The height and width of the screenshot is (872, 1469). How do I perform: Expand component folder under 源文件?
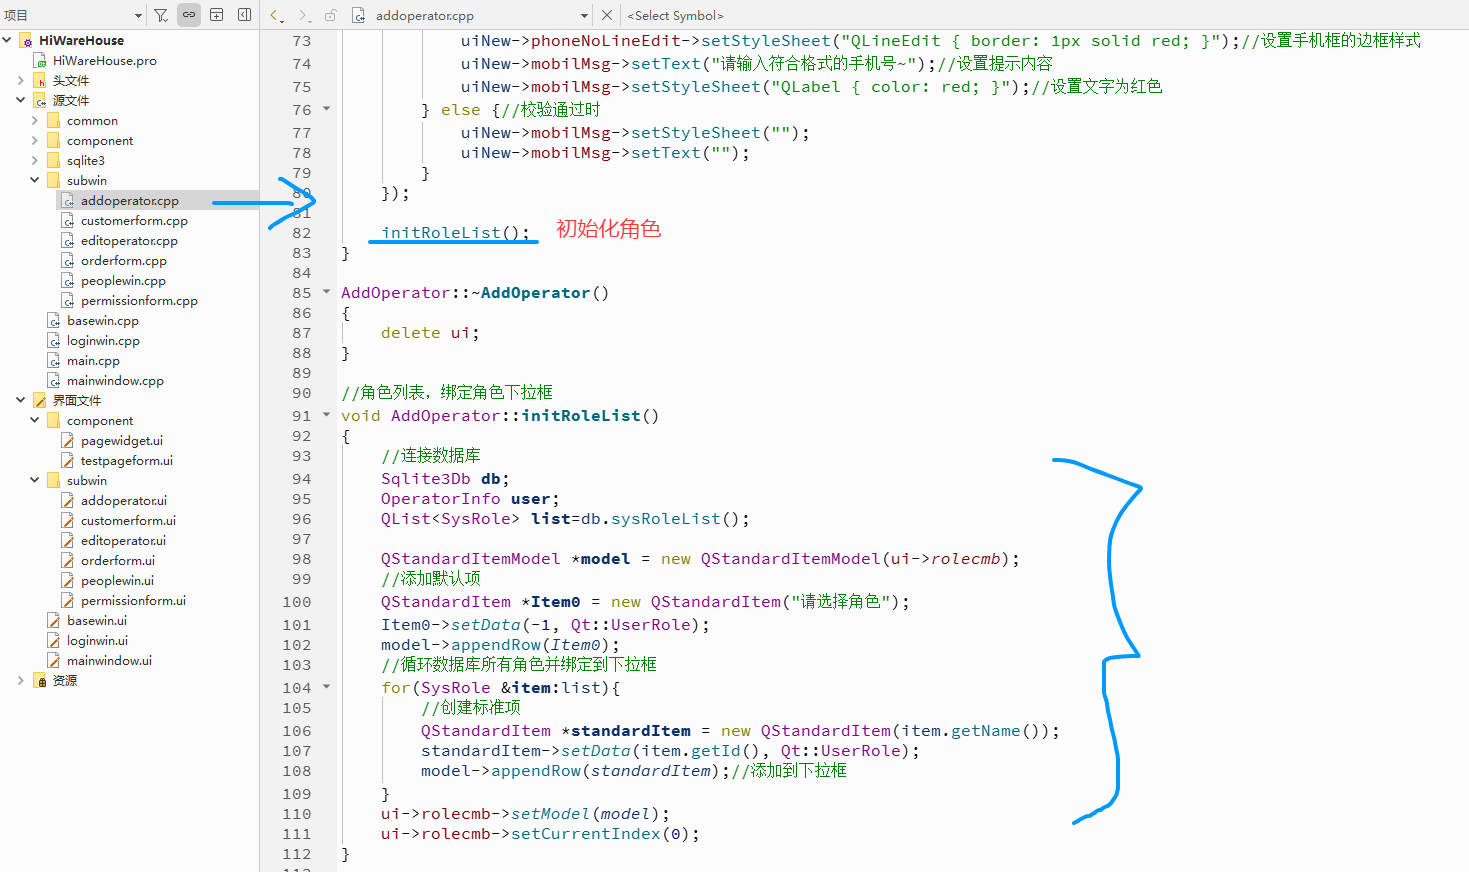pos(35,140)
